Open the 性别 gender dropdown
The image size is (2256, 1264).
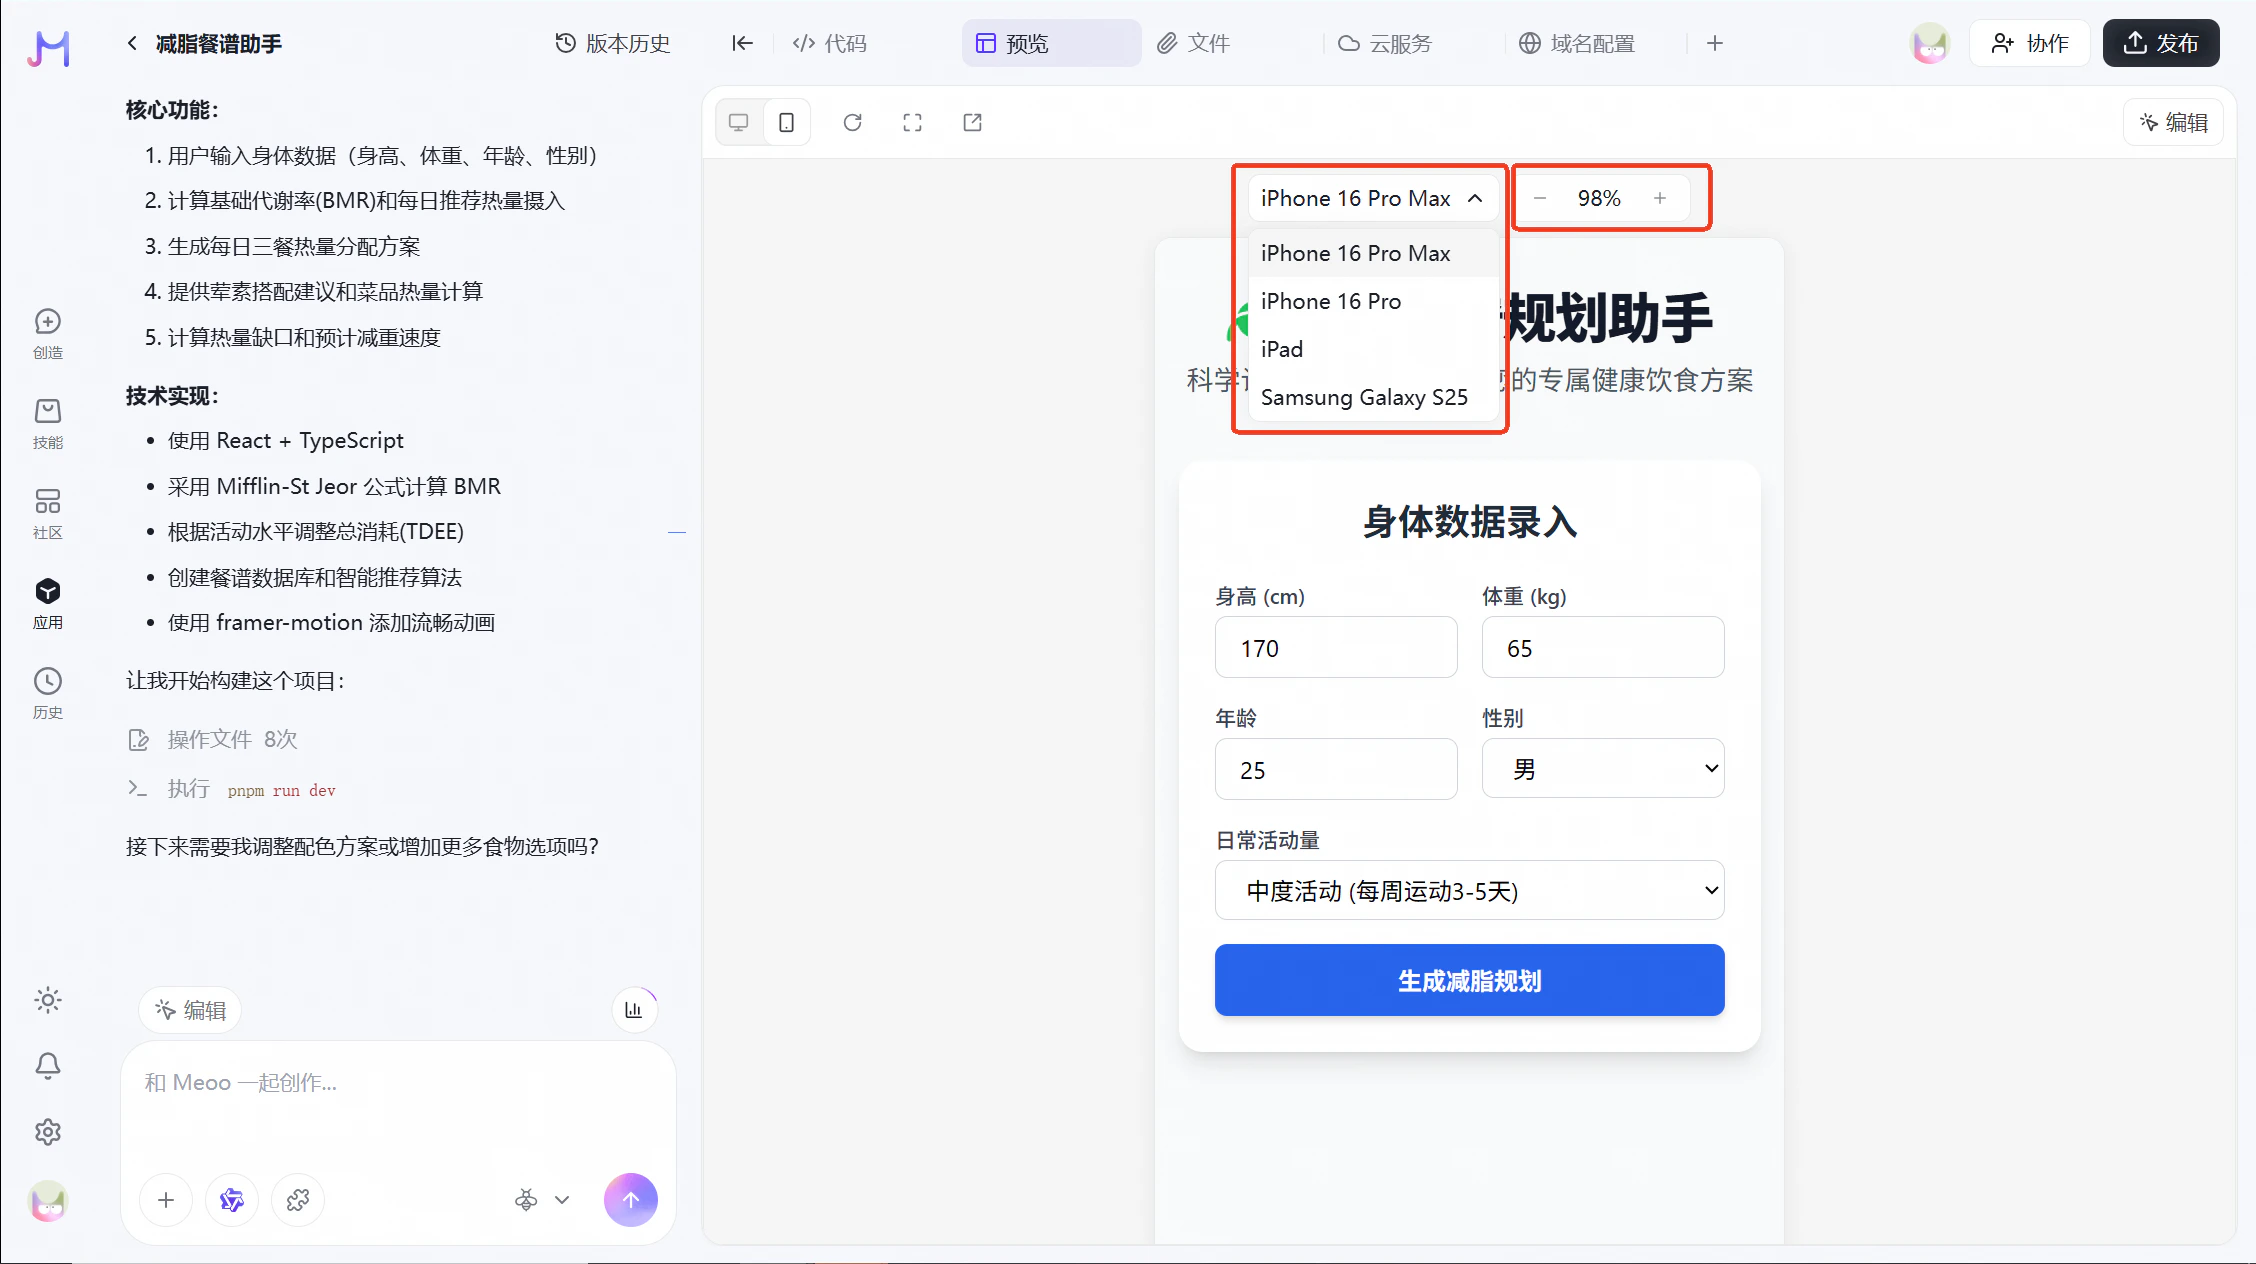point(1602,768)
